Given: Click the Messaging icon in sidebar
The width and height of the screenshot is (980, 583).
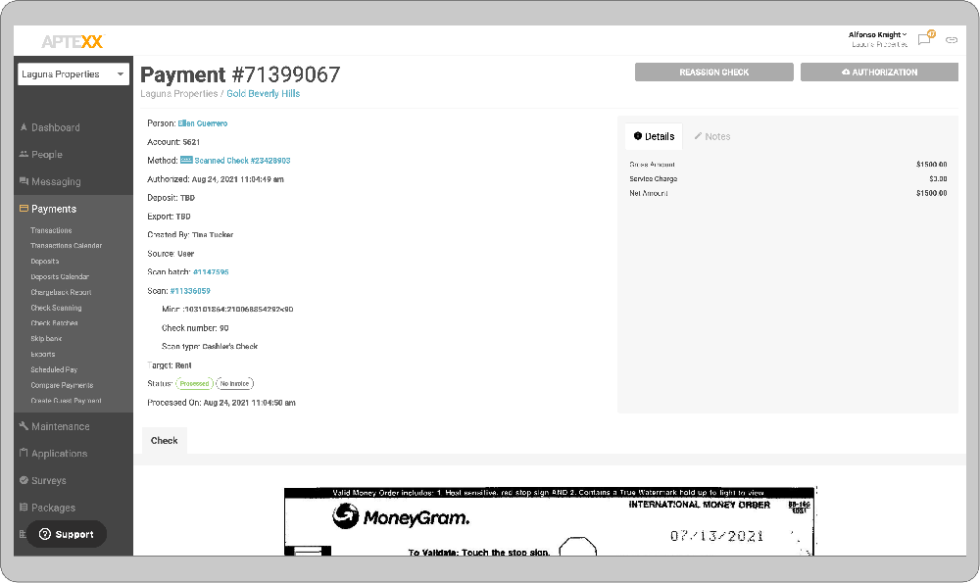Looking at the screenshot, I should [x=23, y=182].
